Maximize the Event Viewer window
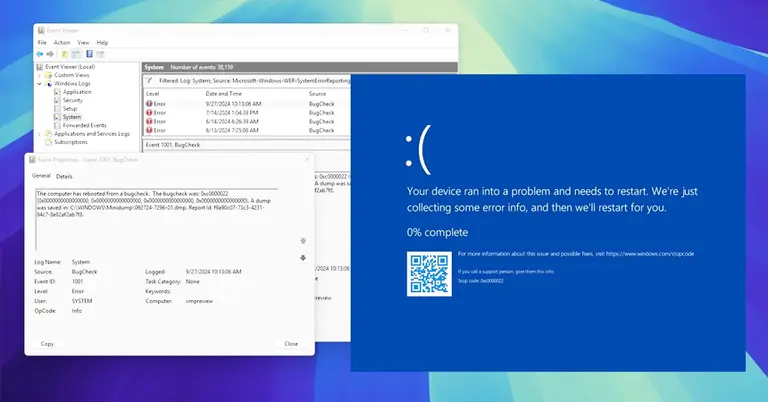 [426, 30]
